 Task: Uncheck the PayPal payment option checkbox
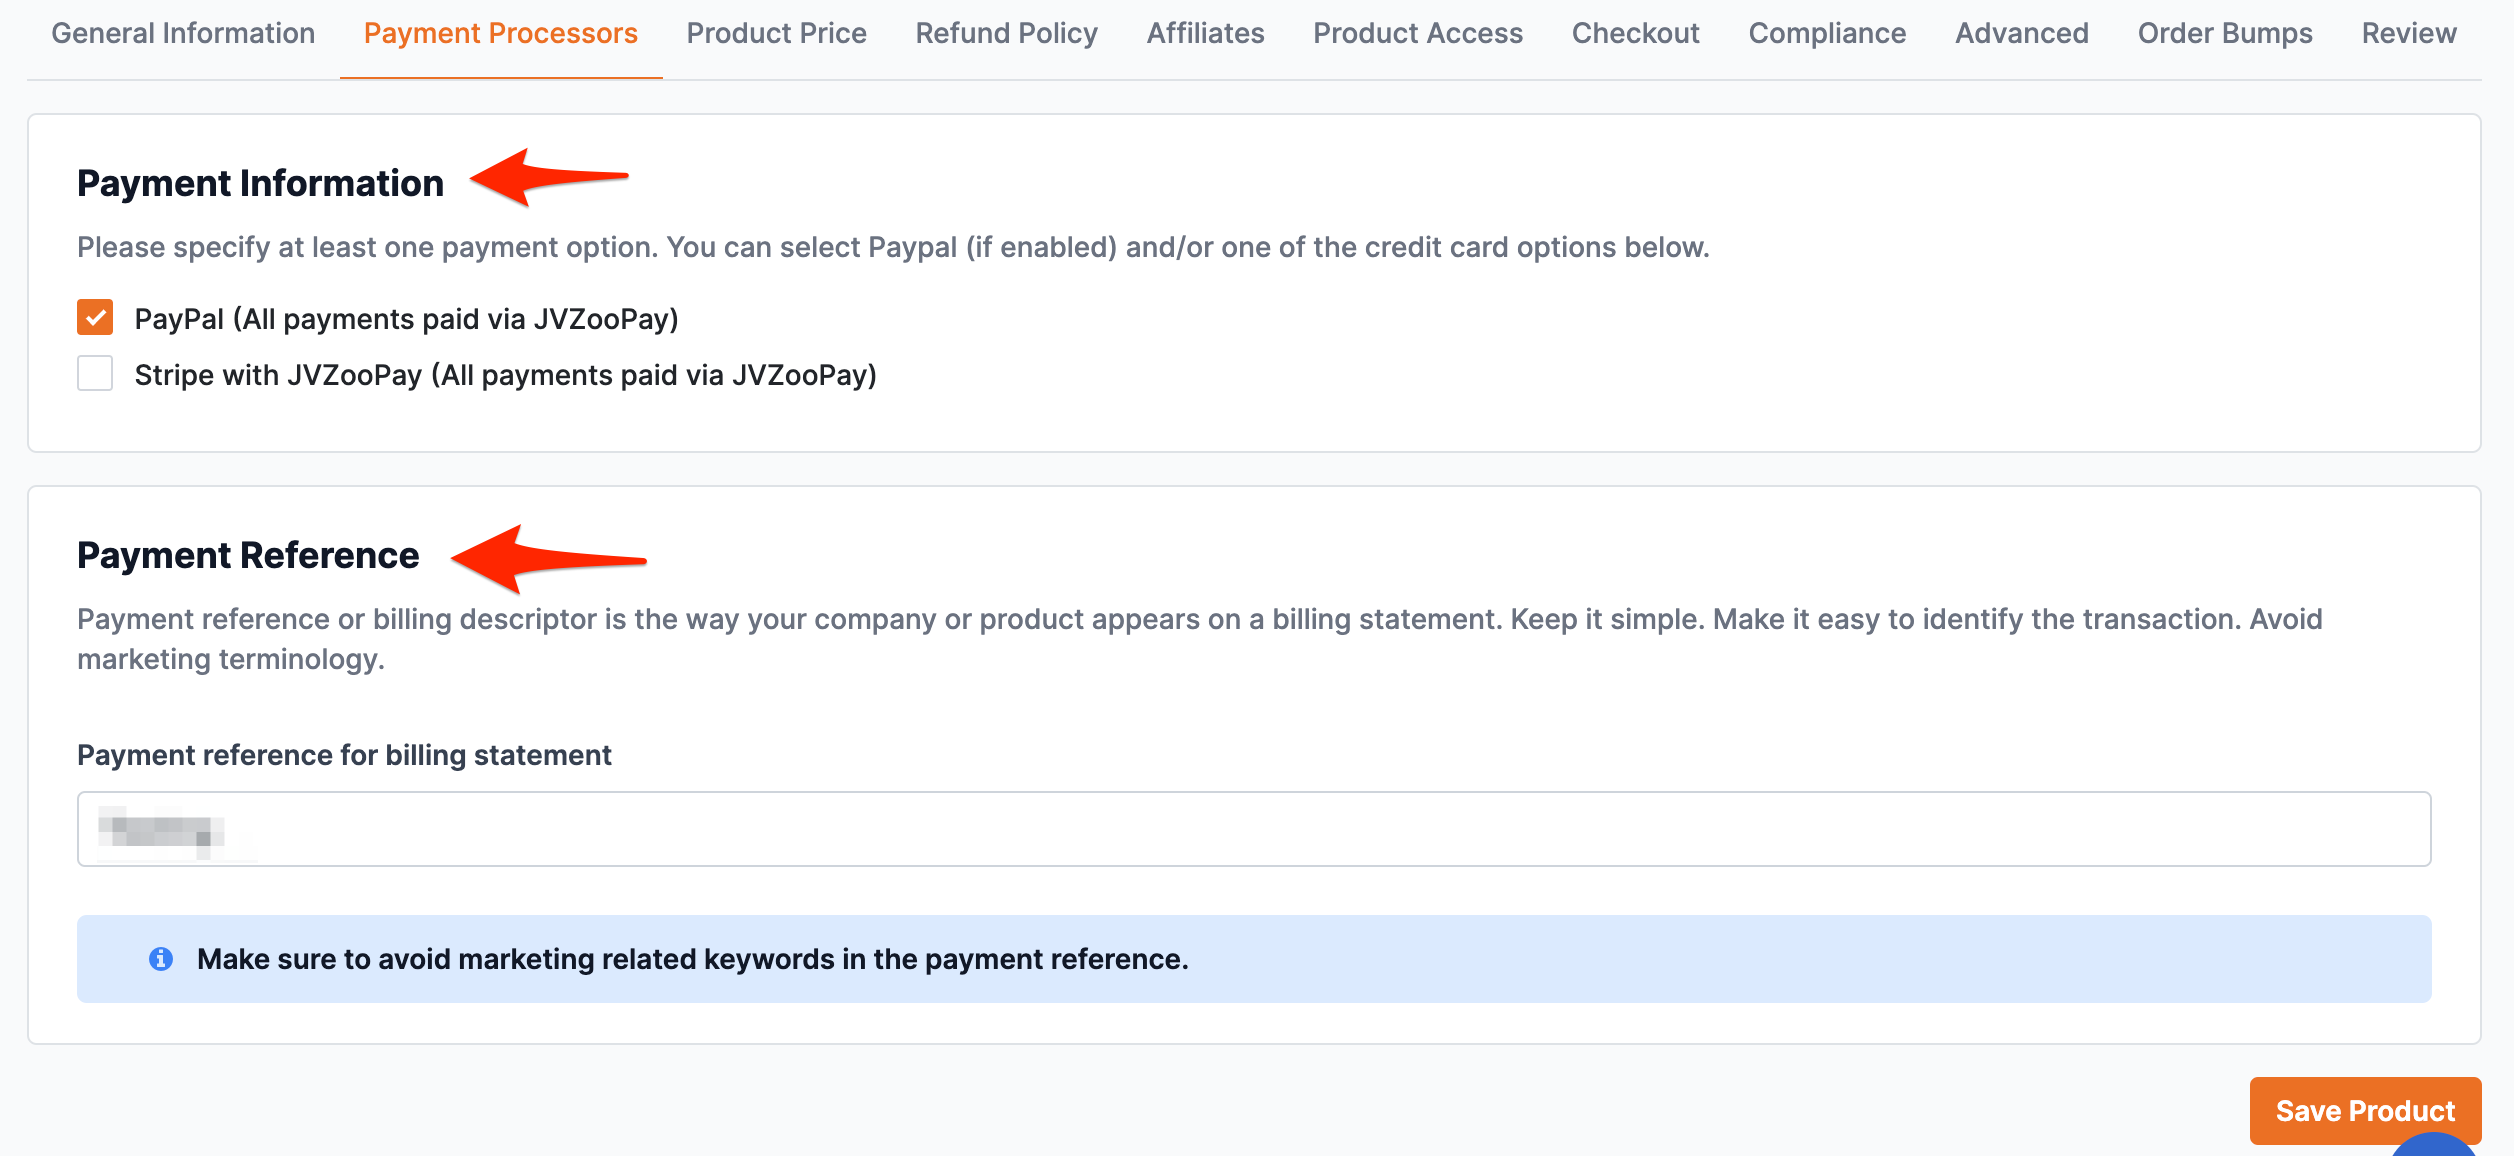click(95, 317)
